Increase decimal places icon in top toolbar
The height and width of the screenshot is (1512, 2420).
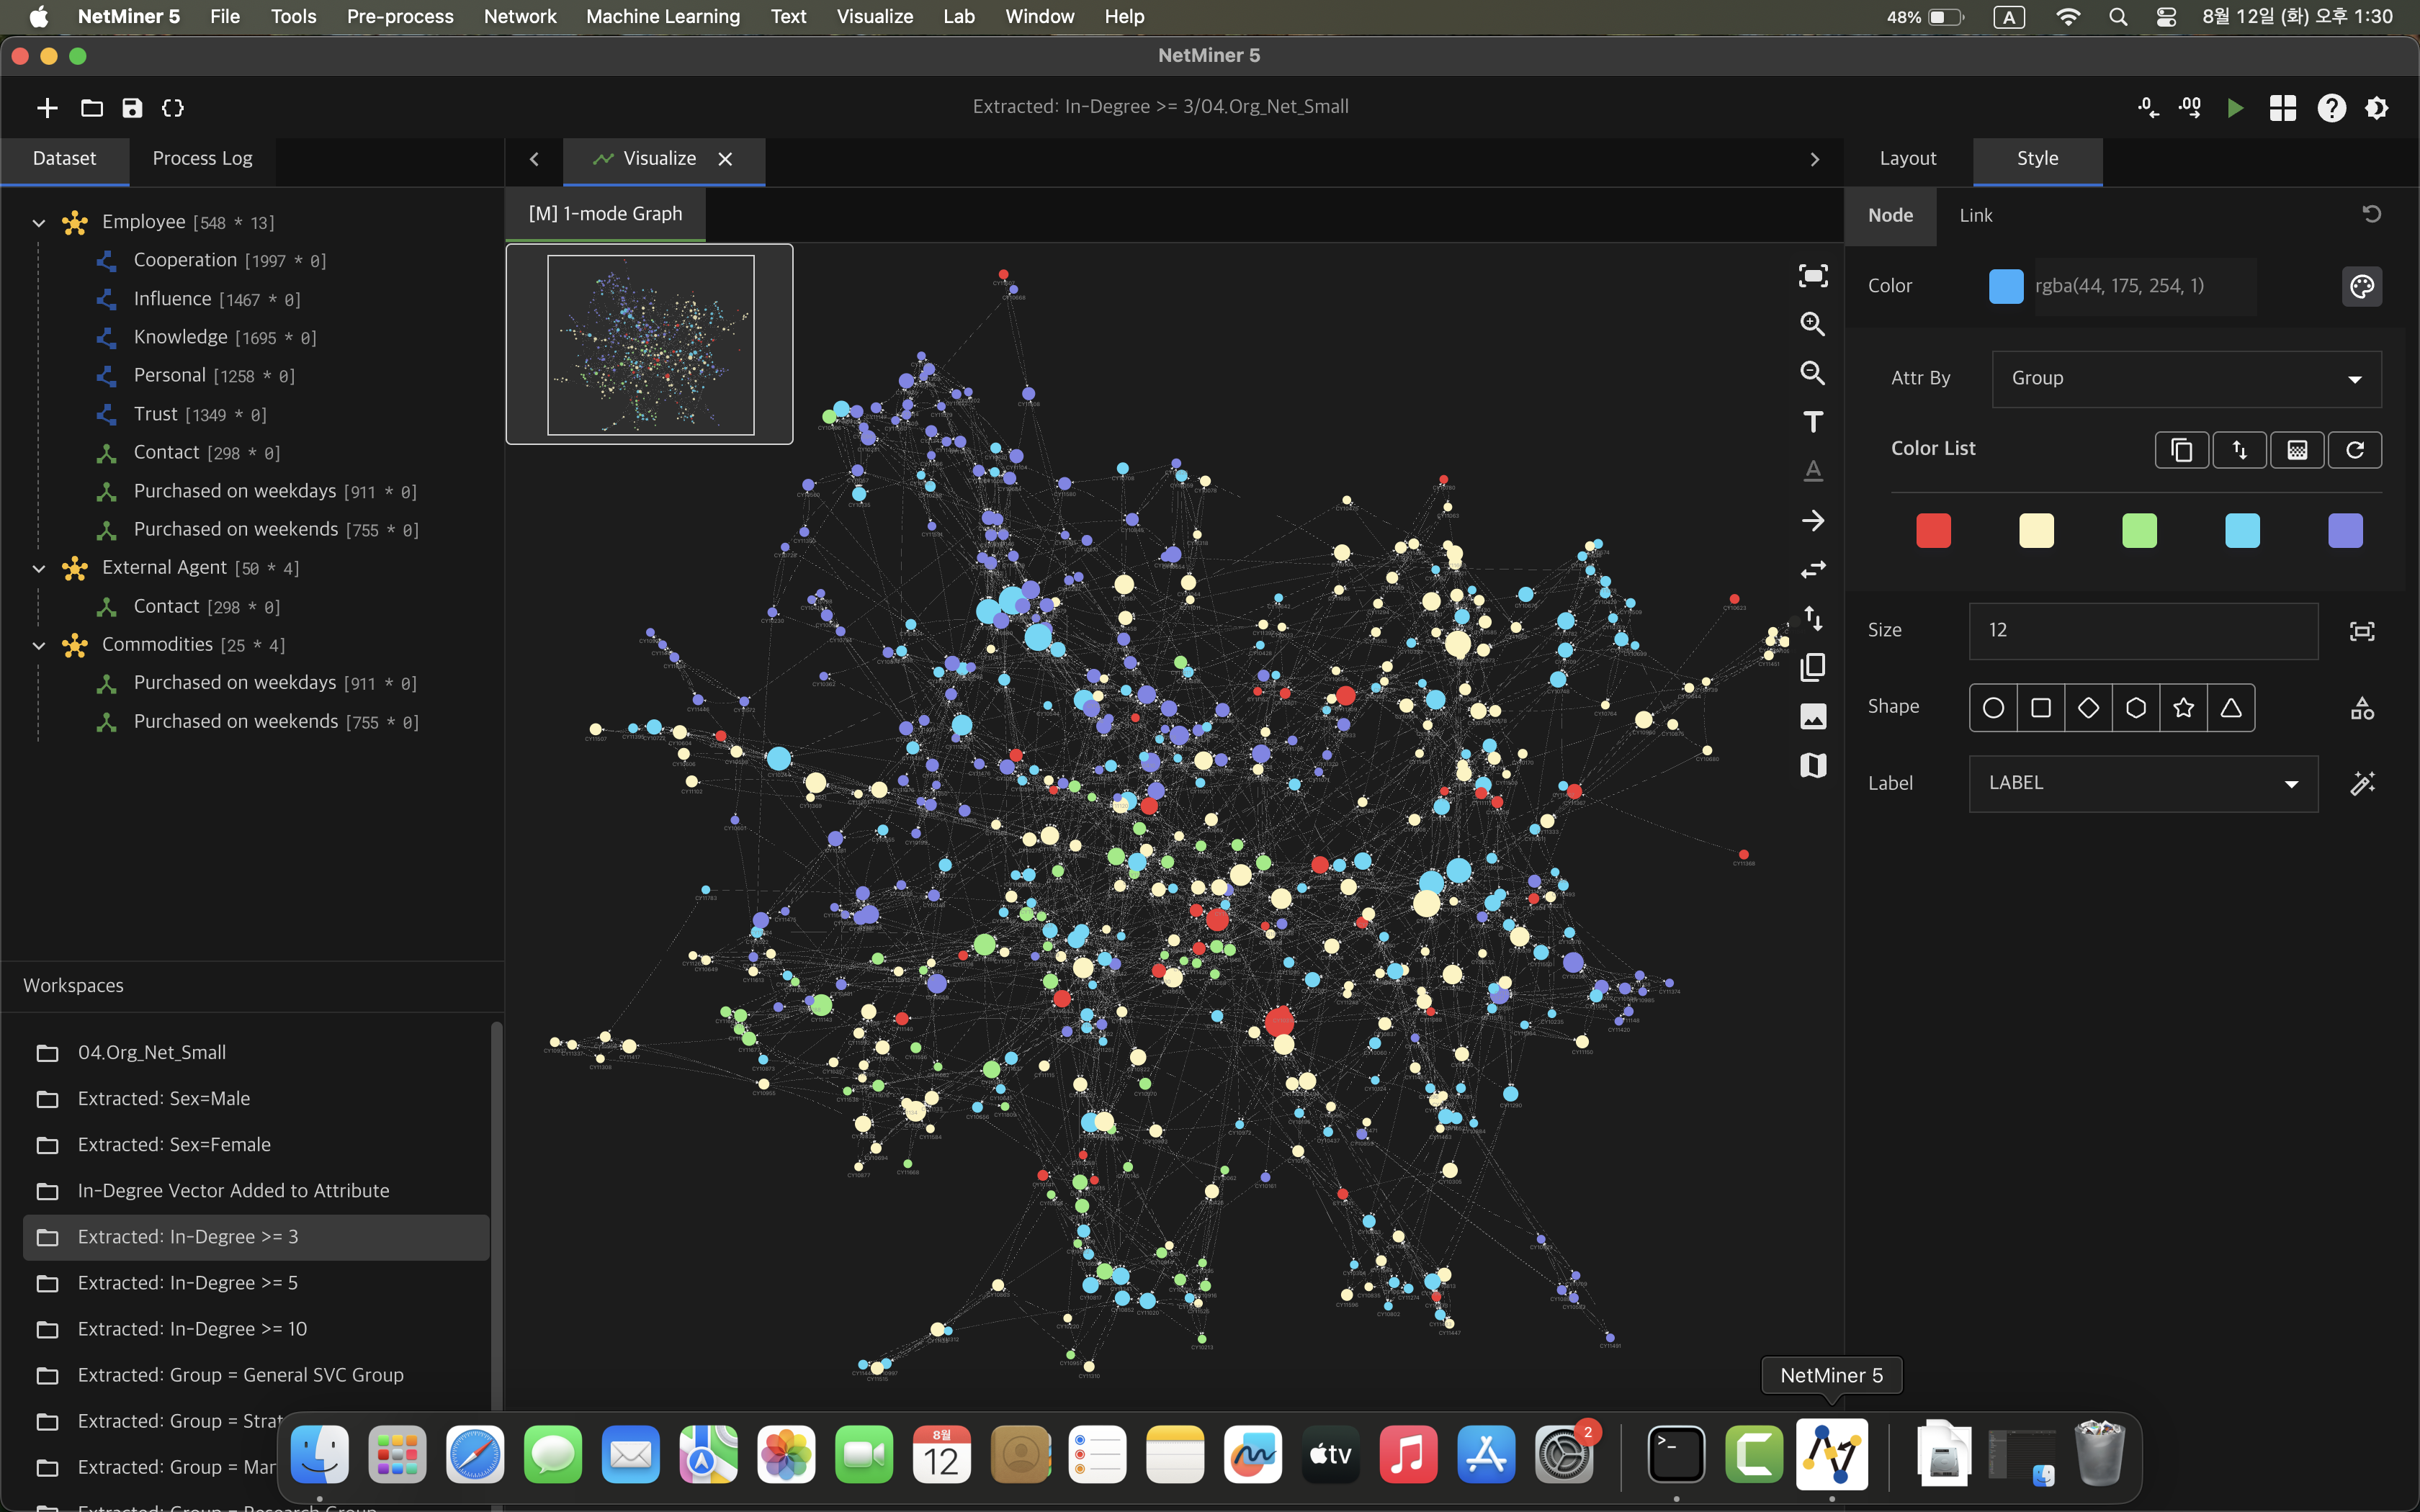click(x=2190, y=108)
